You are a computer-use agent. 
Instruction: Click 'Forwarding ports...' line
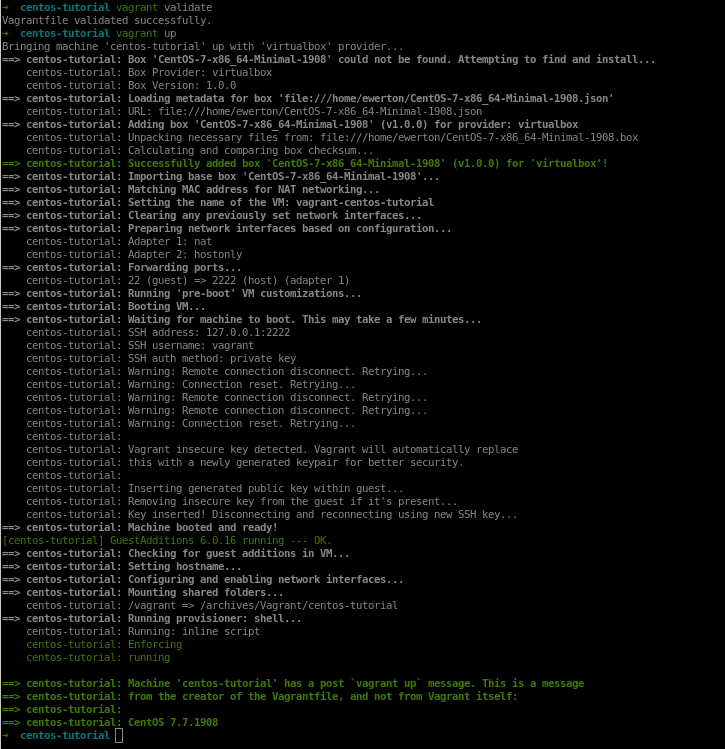121,268
